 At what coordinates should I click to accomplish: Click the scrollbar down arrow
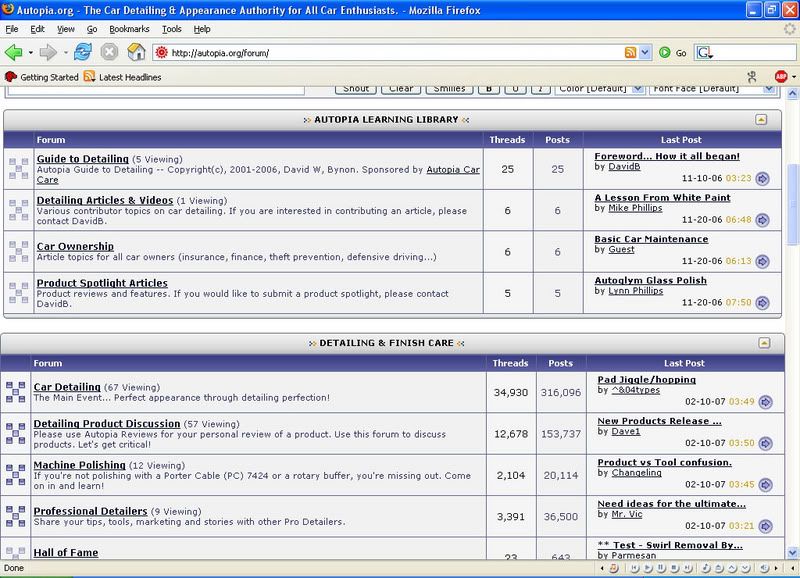(x=793, y=552)
